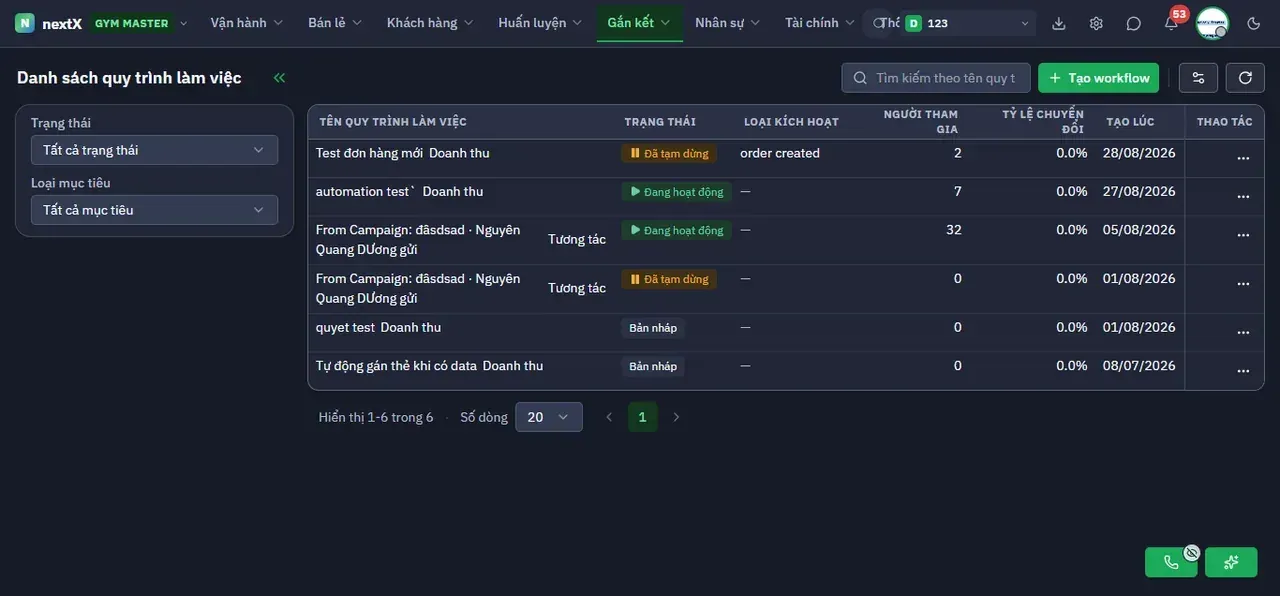Open the Tài chính menu

[x=820, y=23]
